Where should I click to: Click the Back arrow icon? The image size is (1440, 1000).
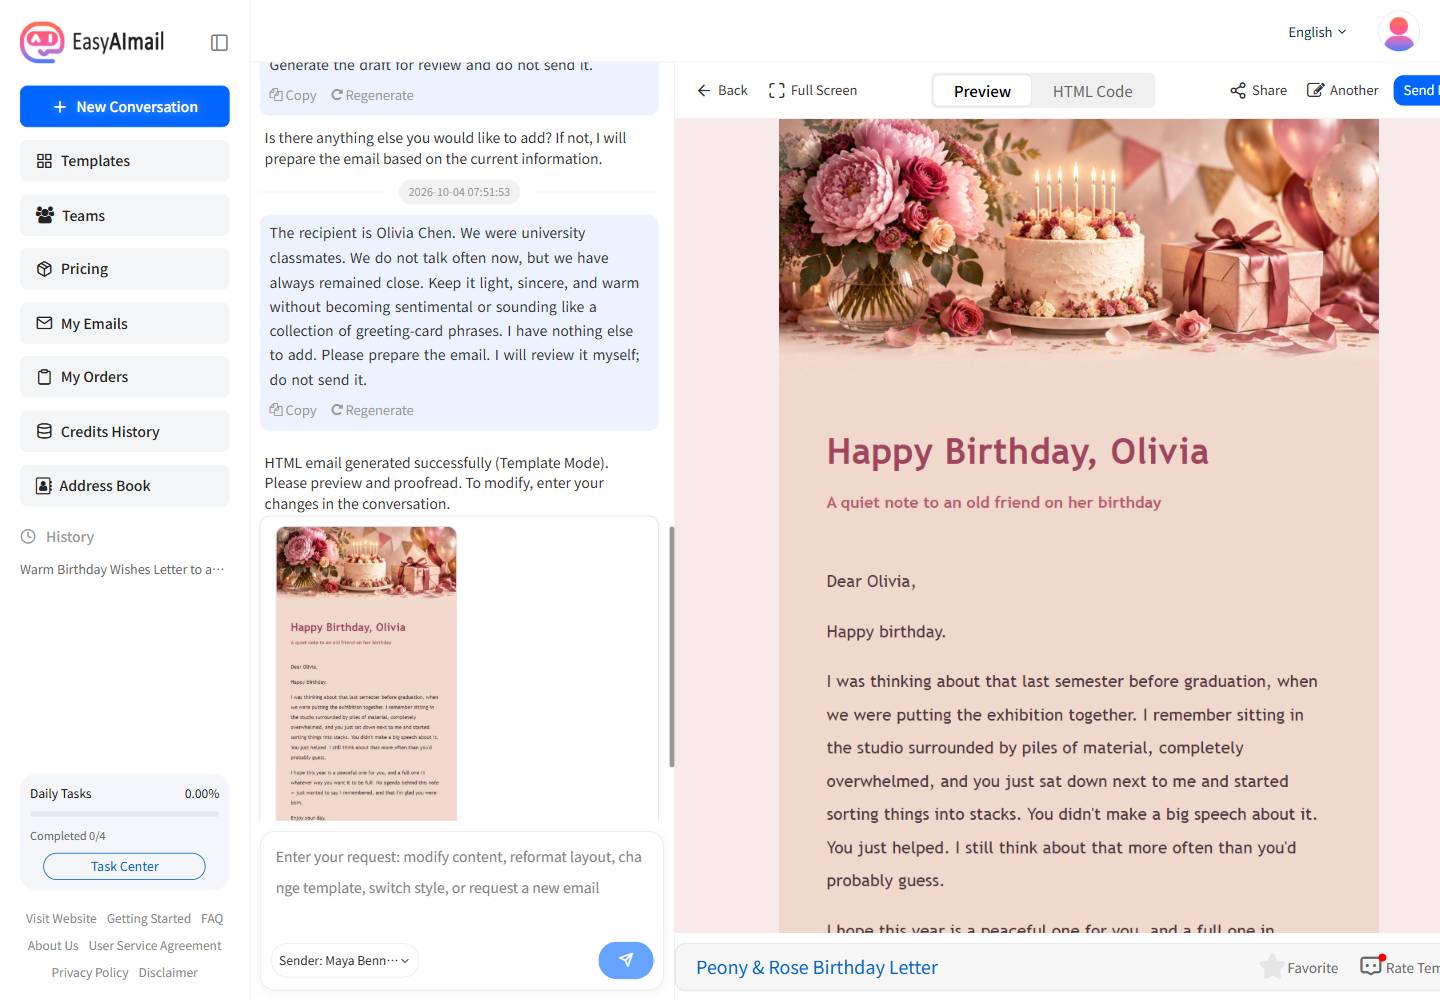704,90
